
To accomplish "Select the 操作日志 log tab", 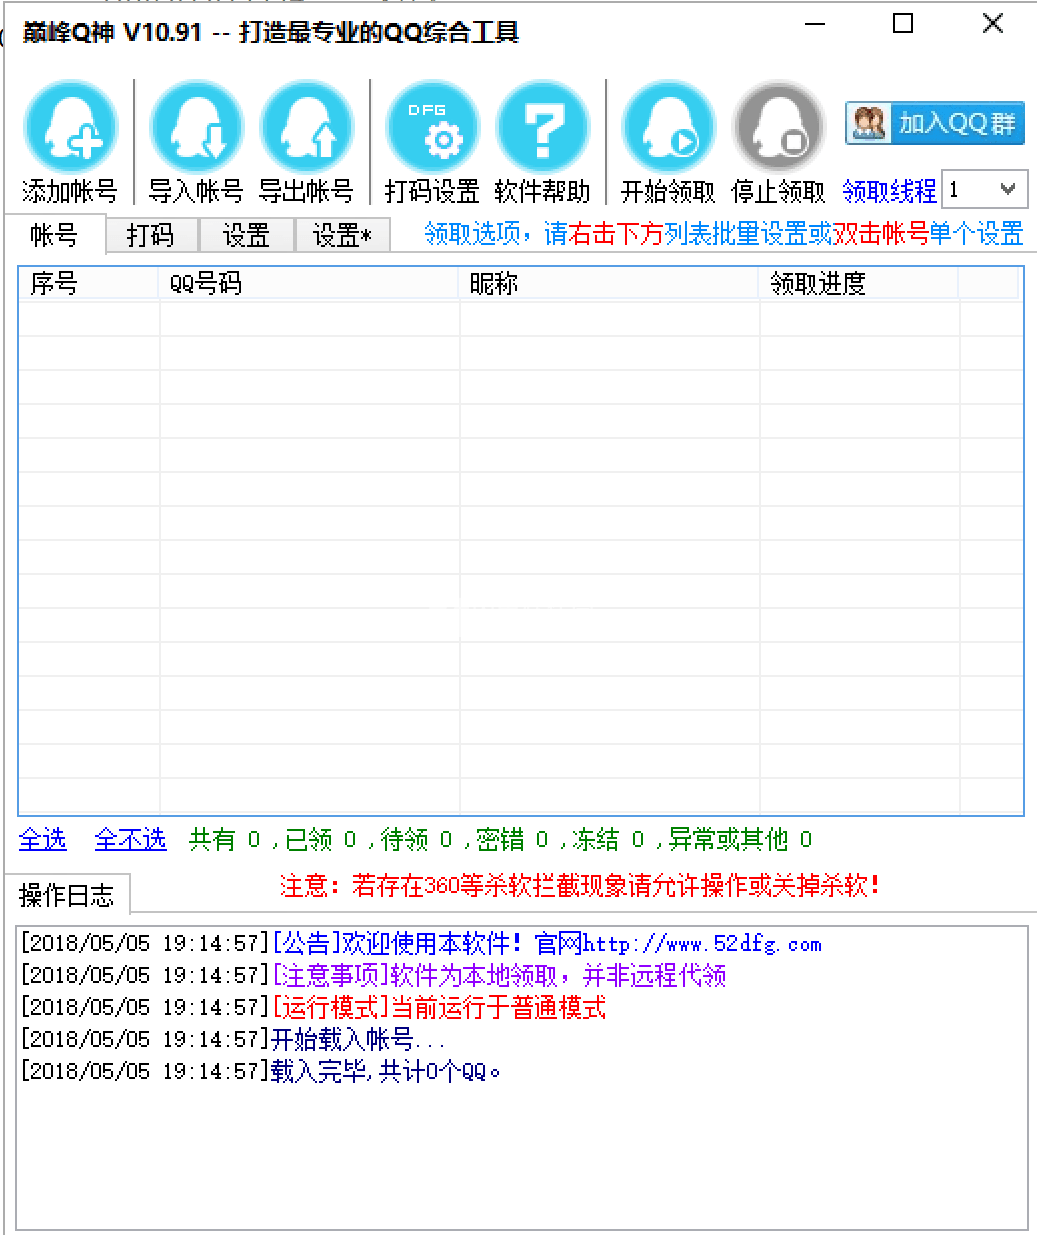I will tap(67, 895).
